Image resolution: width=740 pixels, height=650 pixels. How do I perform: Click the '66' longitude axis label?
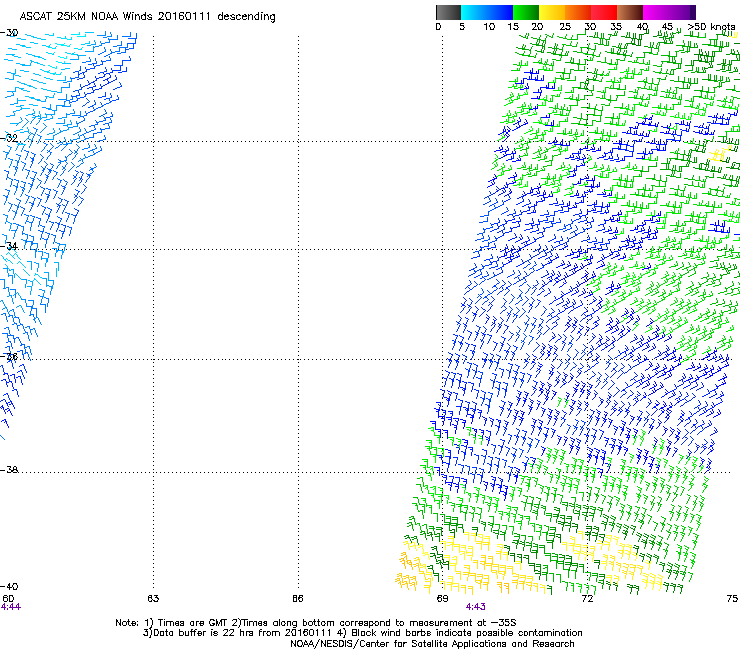pos(298,599)
